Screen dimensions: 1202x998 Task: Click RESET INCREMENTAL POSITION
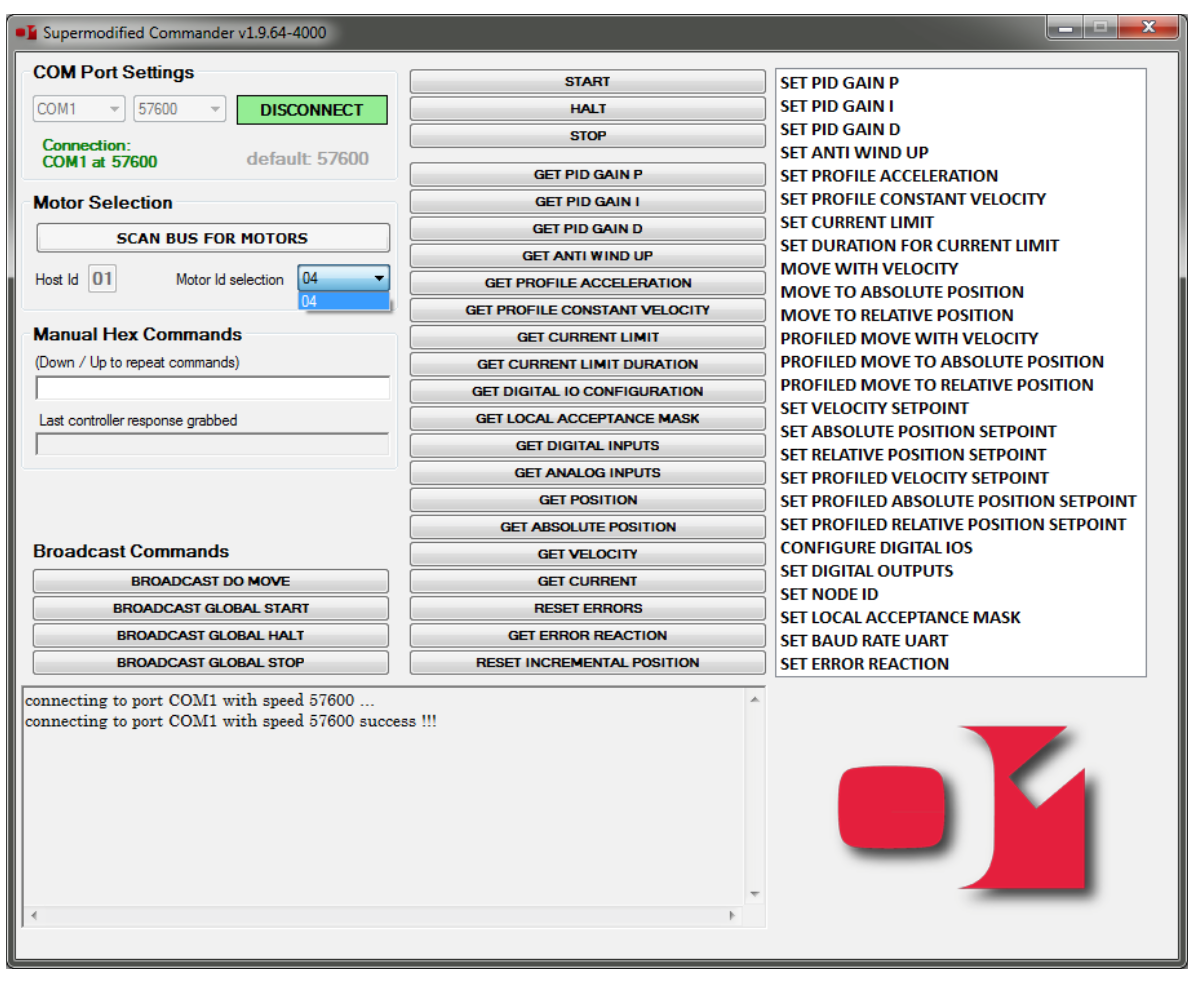point(587,662)
